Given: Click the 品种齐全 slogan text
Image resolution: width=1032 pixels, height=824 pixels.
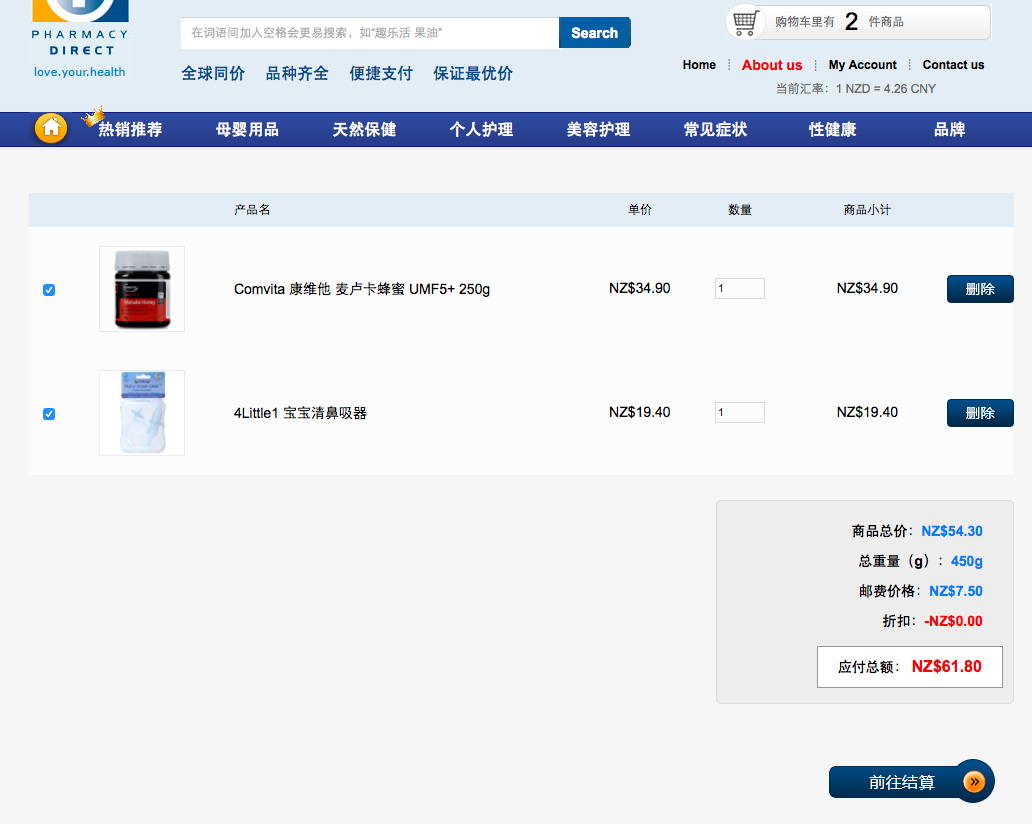Looking at the screenshot, I should [x=297, y=73].
